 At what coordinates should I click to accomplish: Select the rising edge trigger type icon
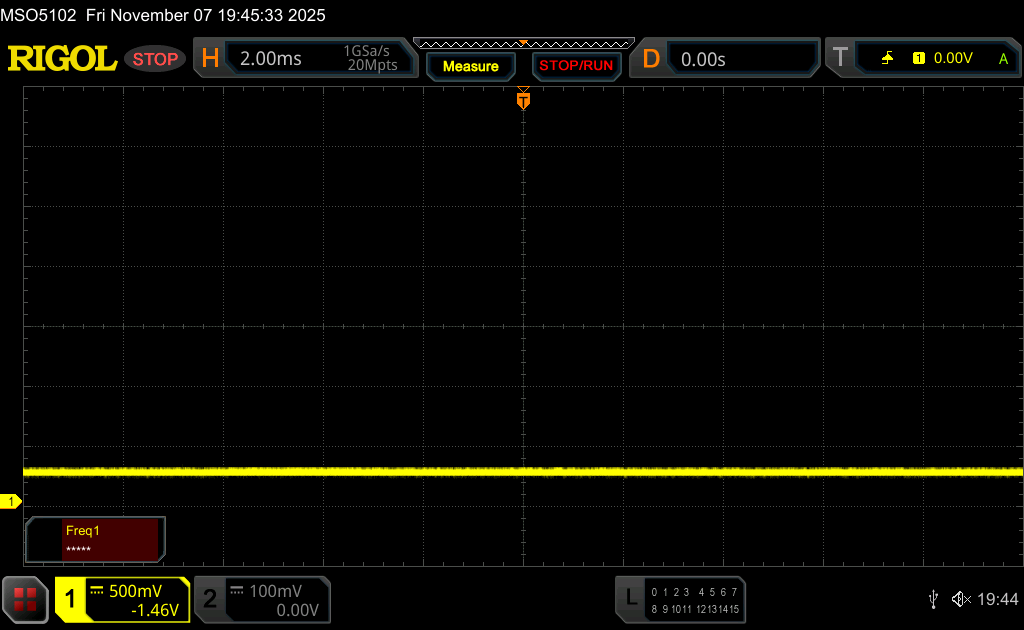coord(887,59)
